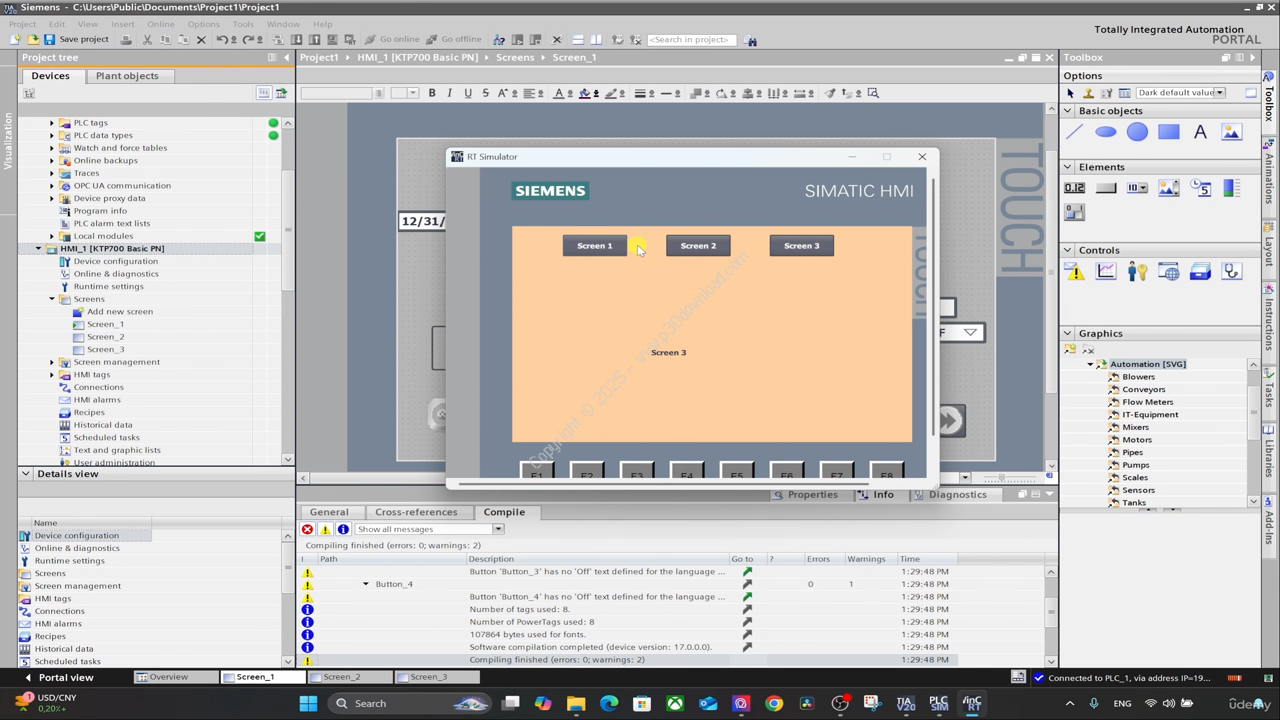Select the Date/time field element
1280x720 pixels.
click(x=1200, y=188)
